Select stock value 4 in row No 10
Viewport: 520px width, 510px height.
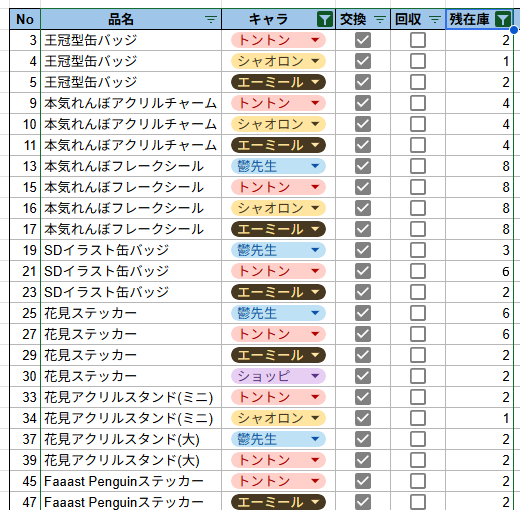click(x=479, y=124)
